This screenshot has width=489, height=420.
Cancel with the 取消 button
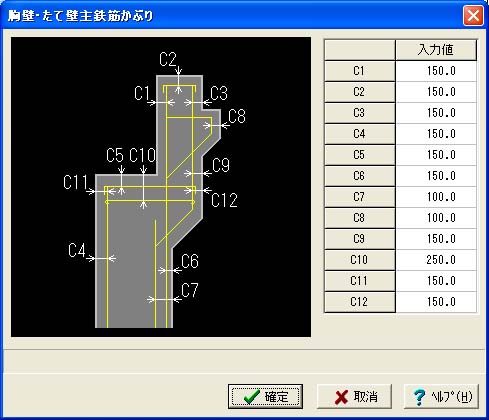354,396
